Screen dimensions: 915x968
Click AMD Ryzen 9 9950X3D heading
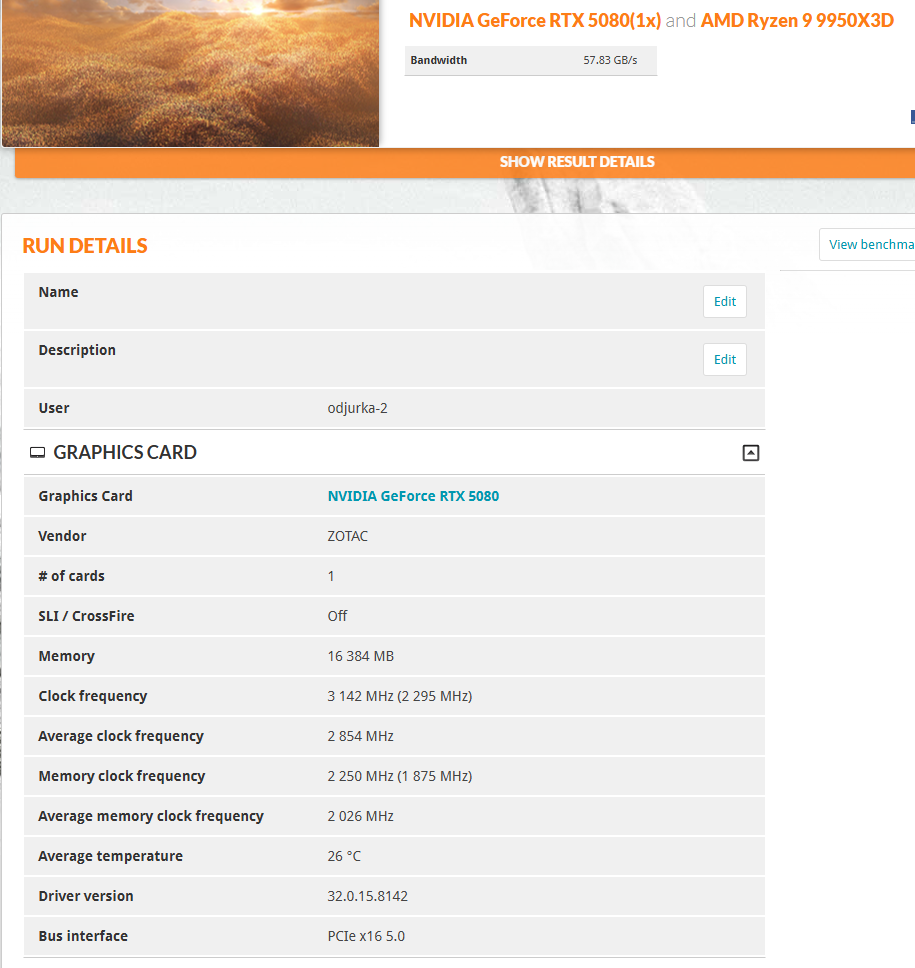pos(797,20)
